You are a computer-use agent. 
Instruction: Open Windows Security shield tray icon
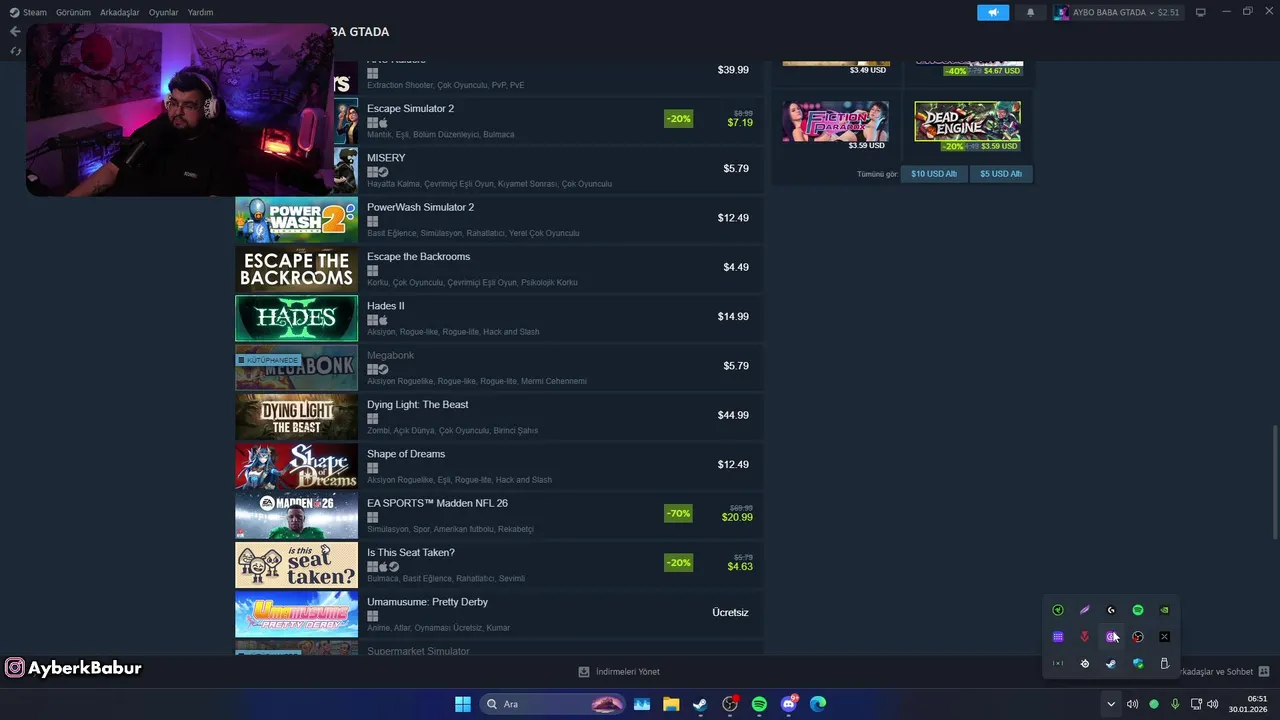click(x=1138, y=664)
